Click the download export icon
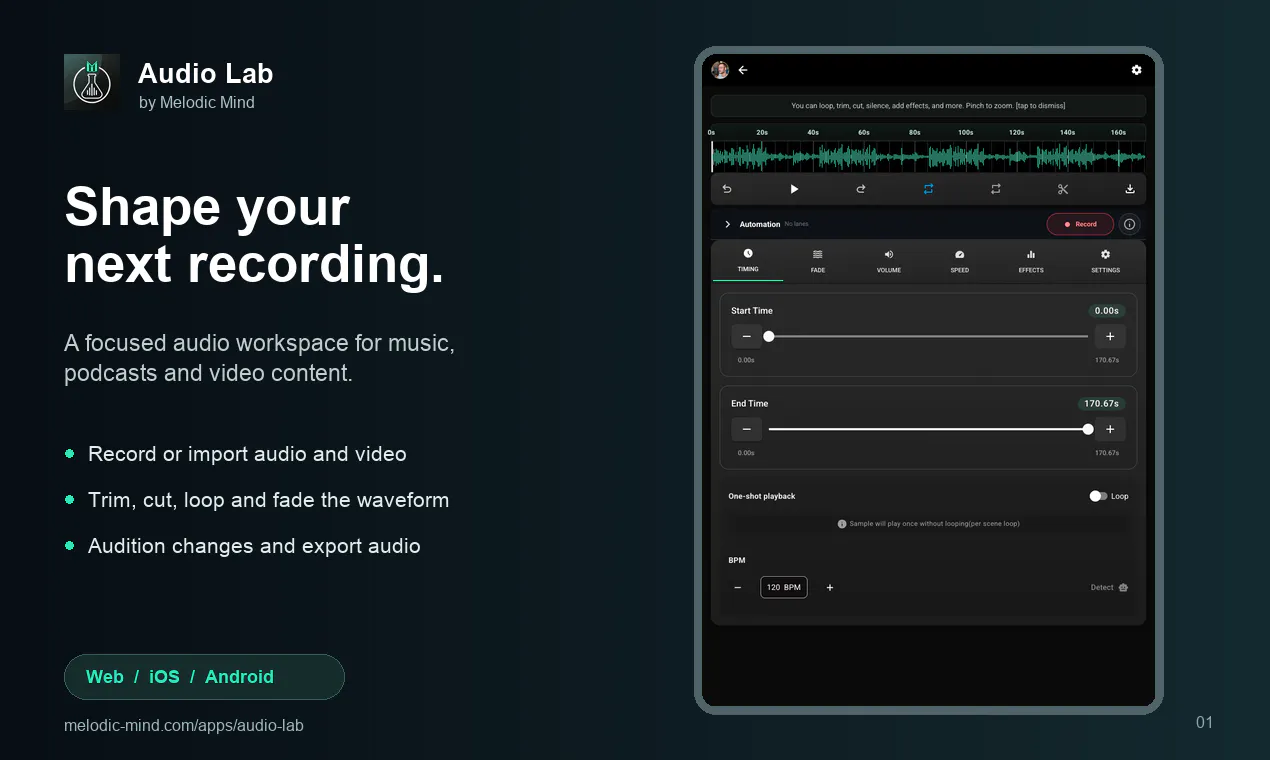This screenshot has width=1270, height=760. (1130, 189)
